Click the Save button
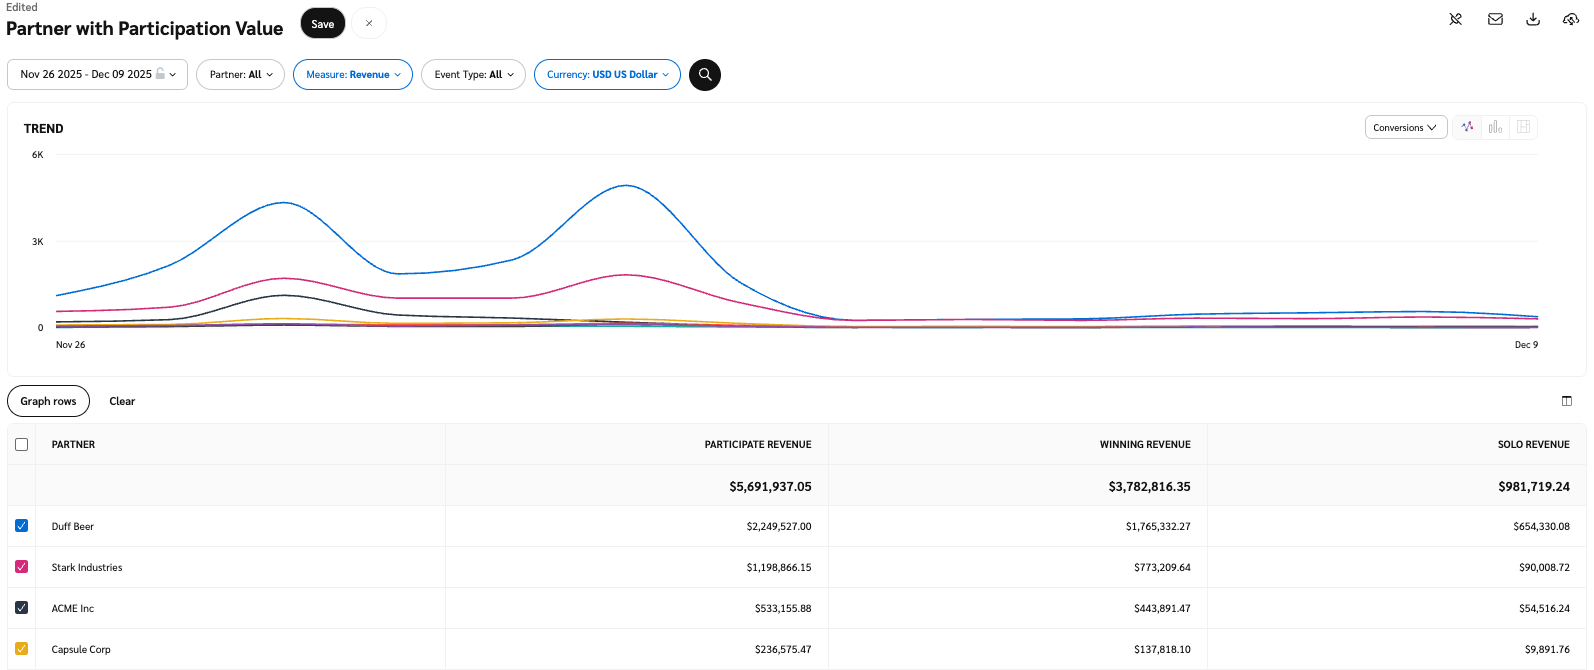Image resolution: width=1594 pixels, height=670 pixels. point(322,24)
